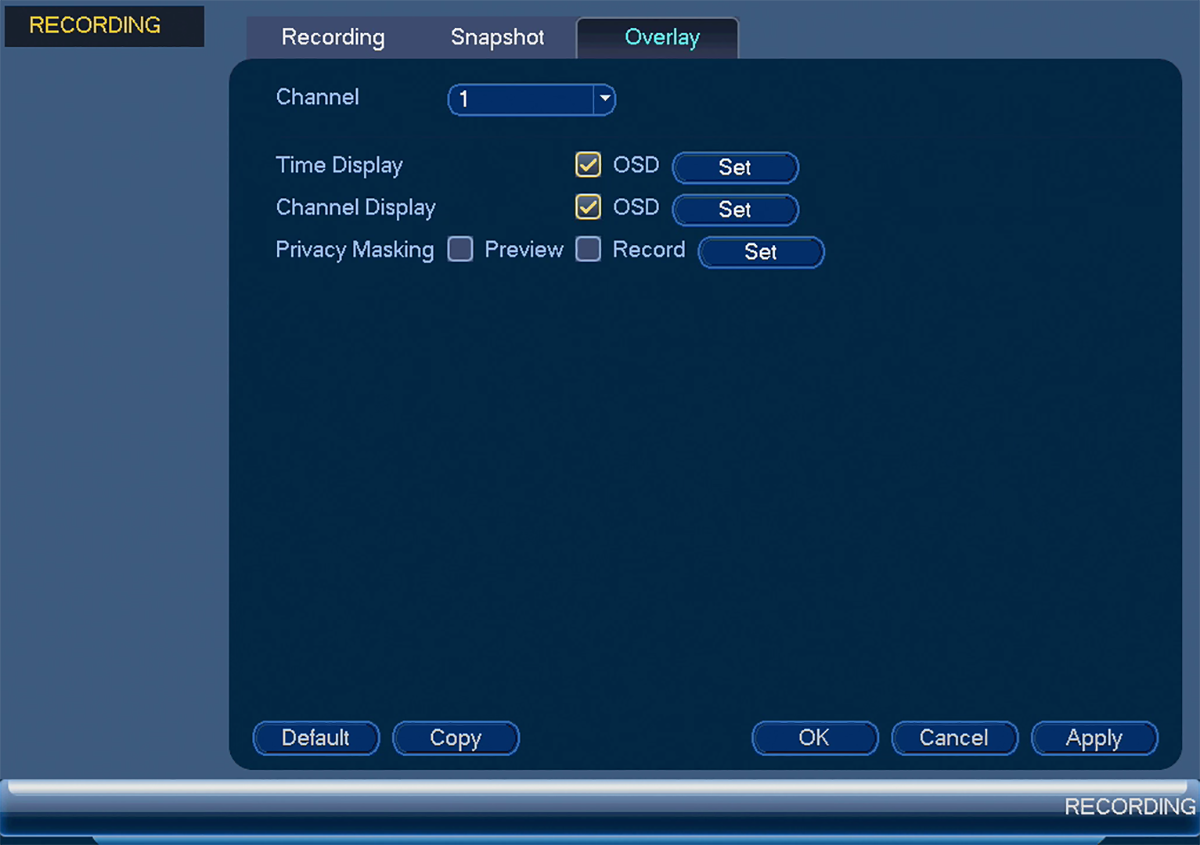The height and width of the screenshot is (845, 1200).
Task: Confirm with the OK button
Action: [815, 738]
